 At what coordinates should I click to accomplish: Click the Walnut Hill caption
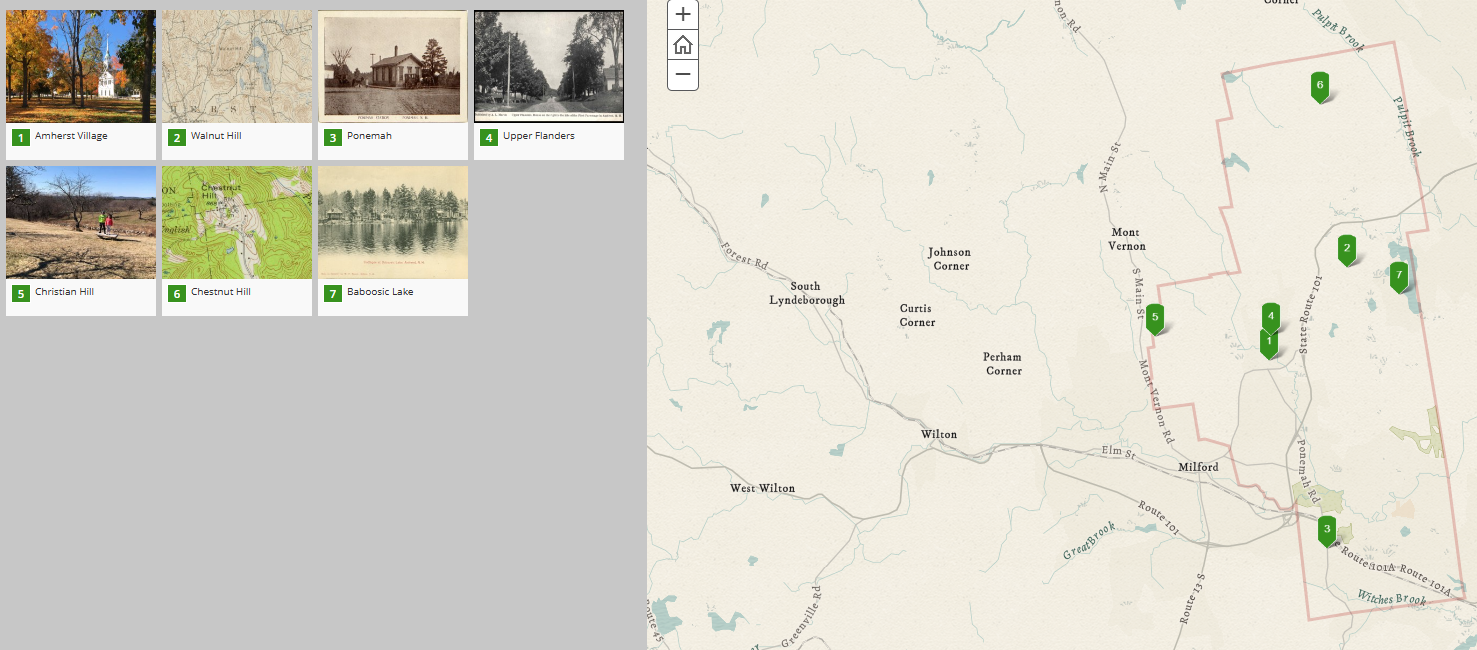tap(216, 136)
